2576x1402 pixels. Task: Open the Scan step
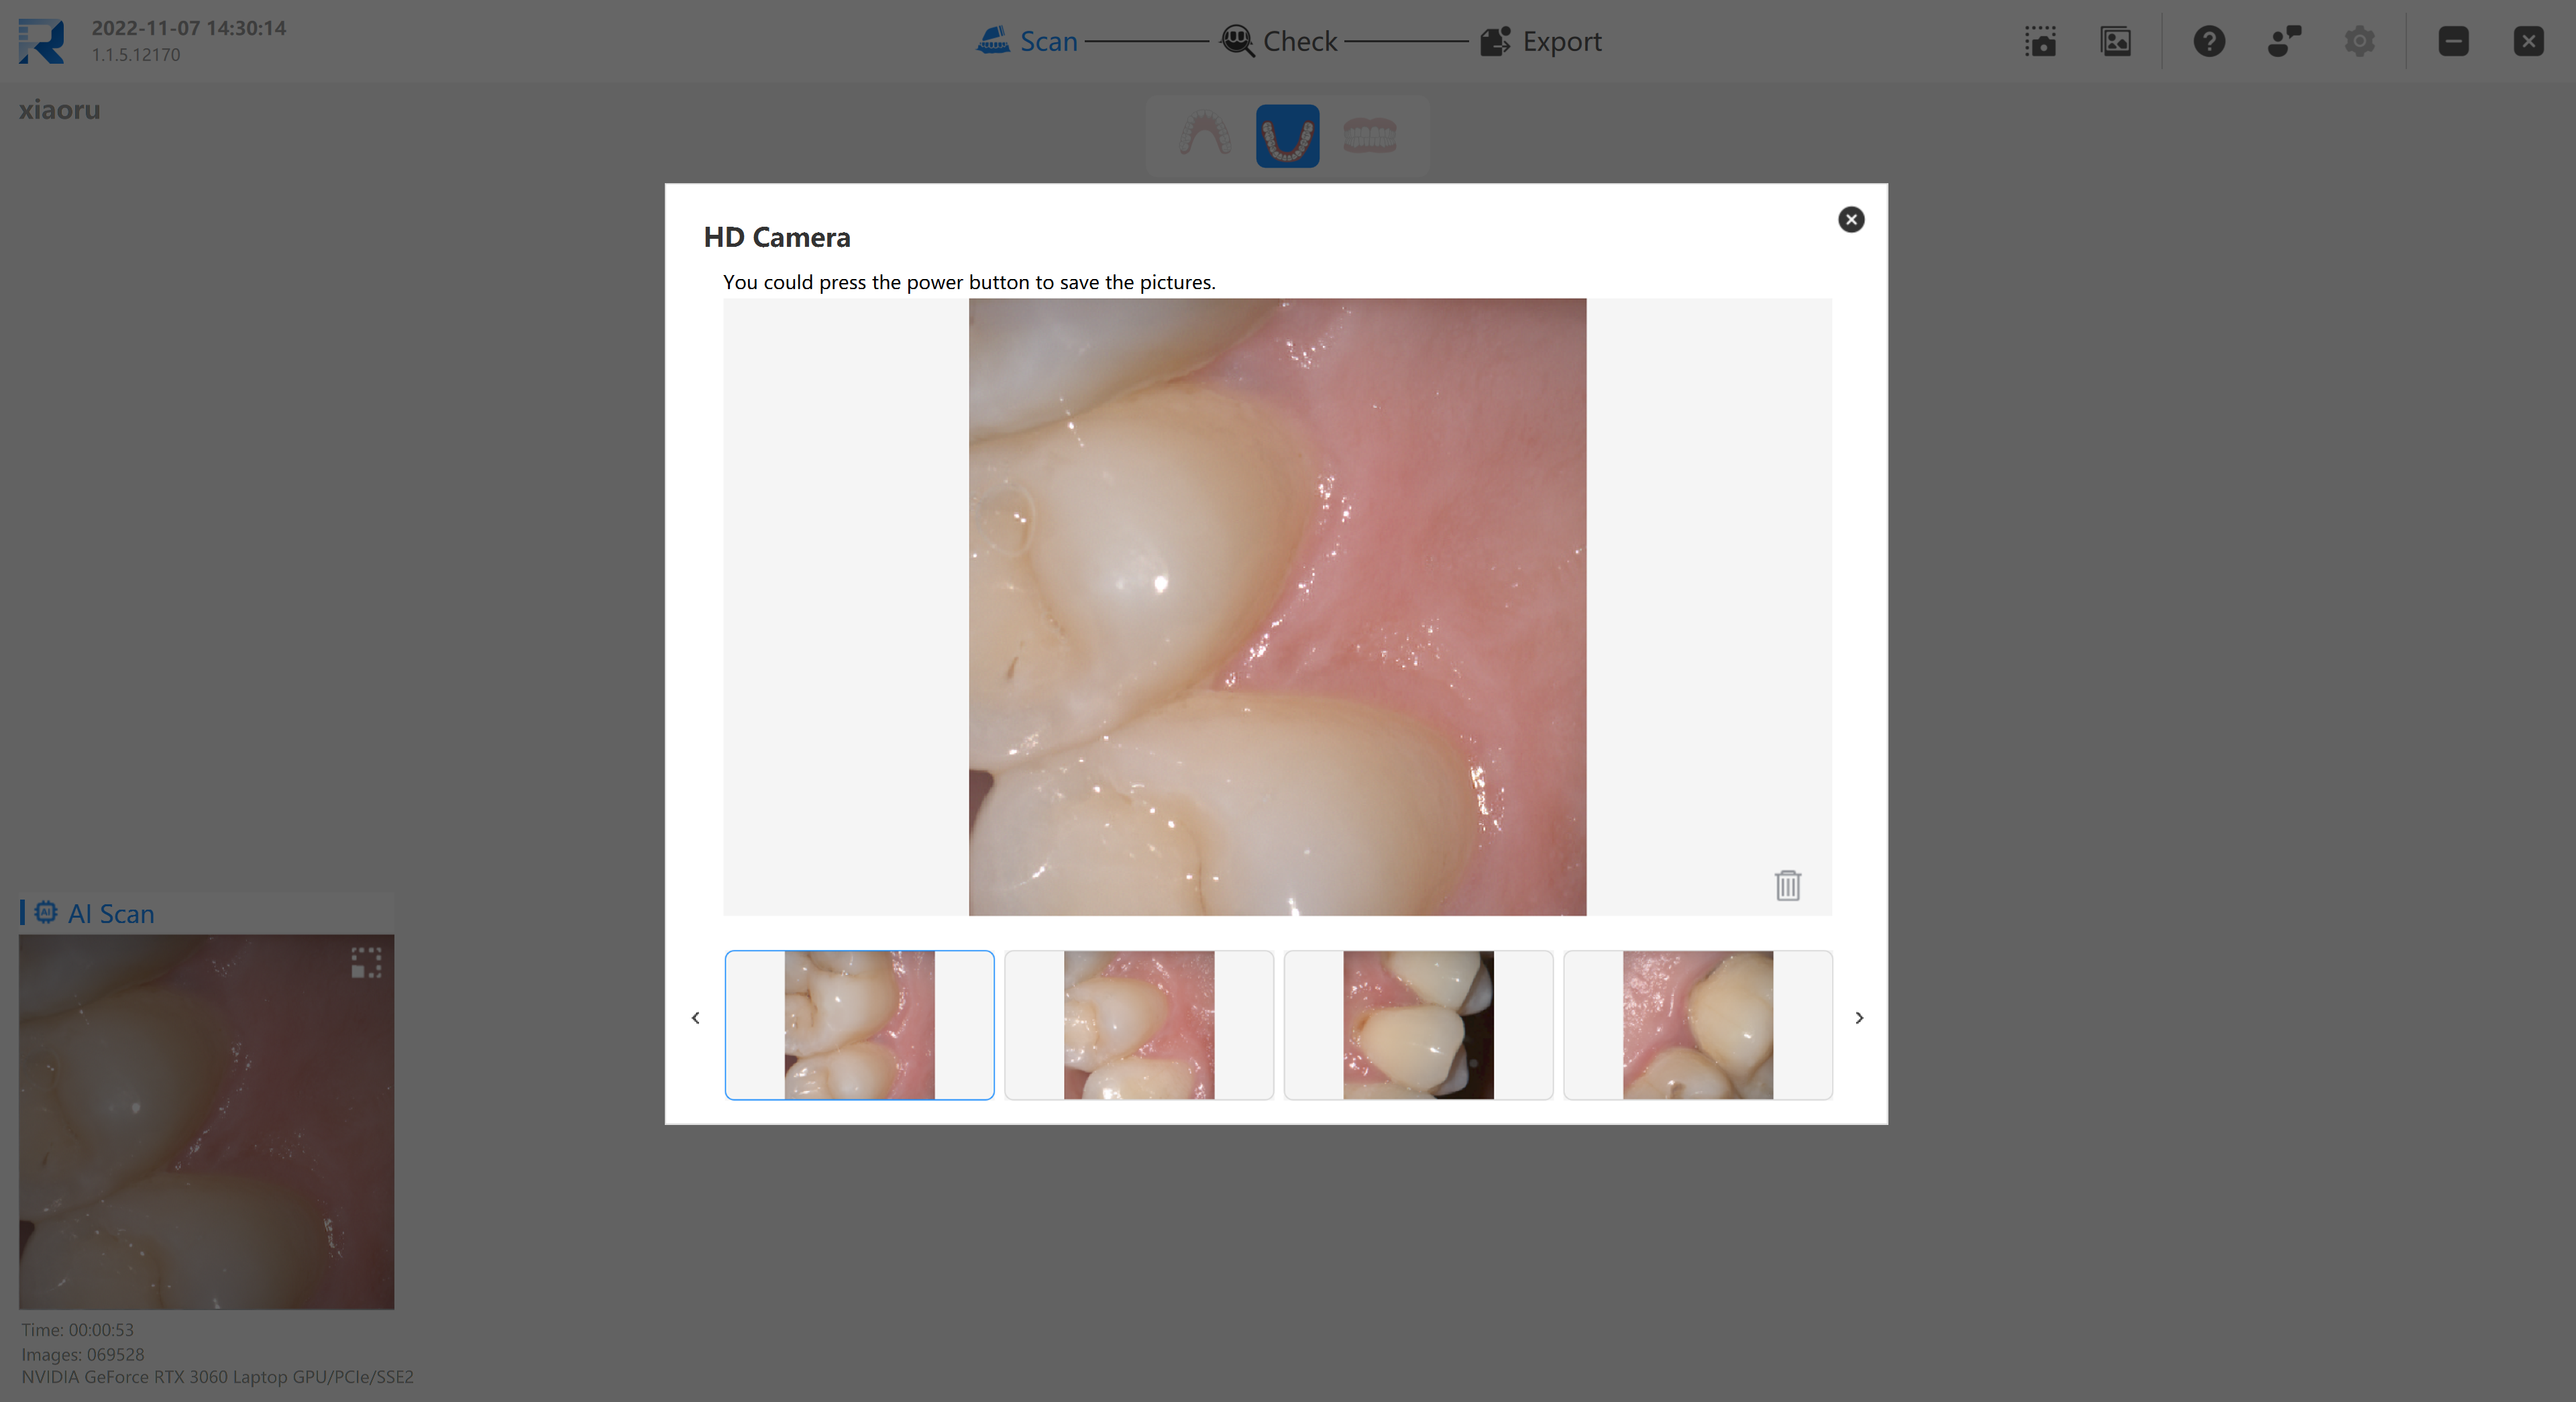[x=1027, y=41]
